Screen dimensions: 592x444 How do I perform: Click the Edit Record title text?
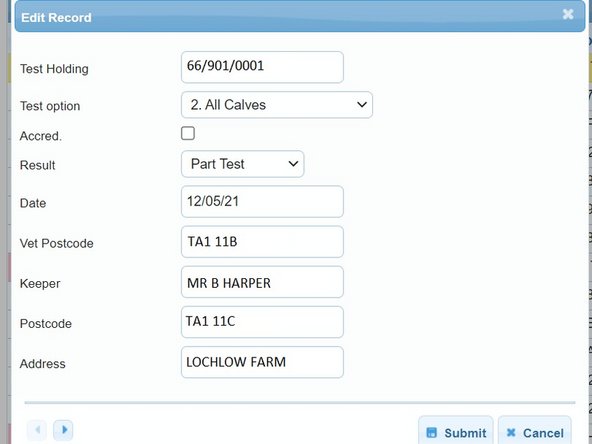pyautogui.click(x=56, y=18)
